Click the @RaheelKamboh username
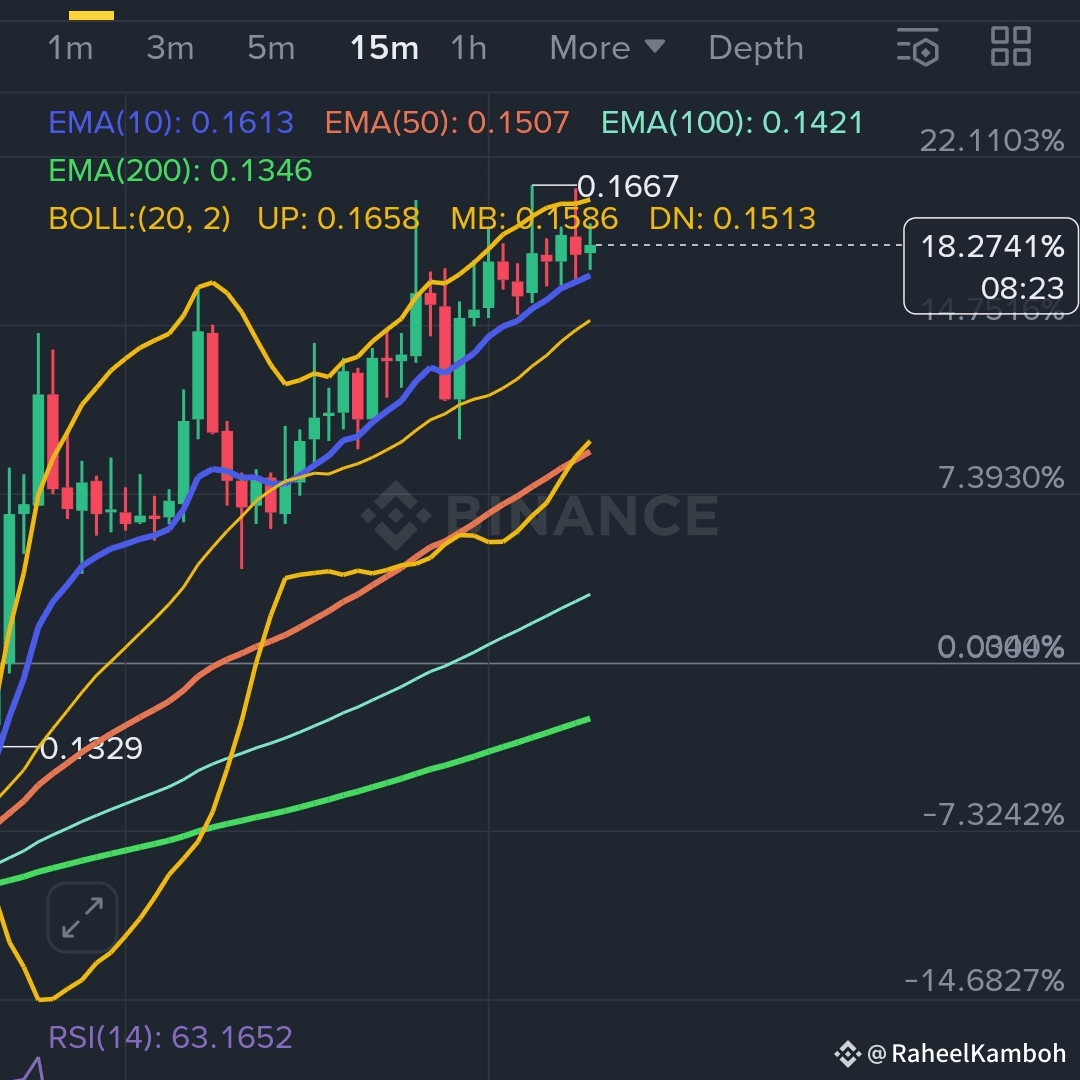The width and height of the screenshot is (1080, 1080). point(966,1053)
